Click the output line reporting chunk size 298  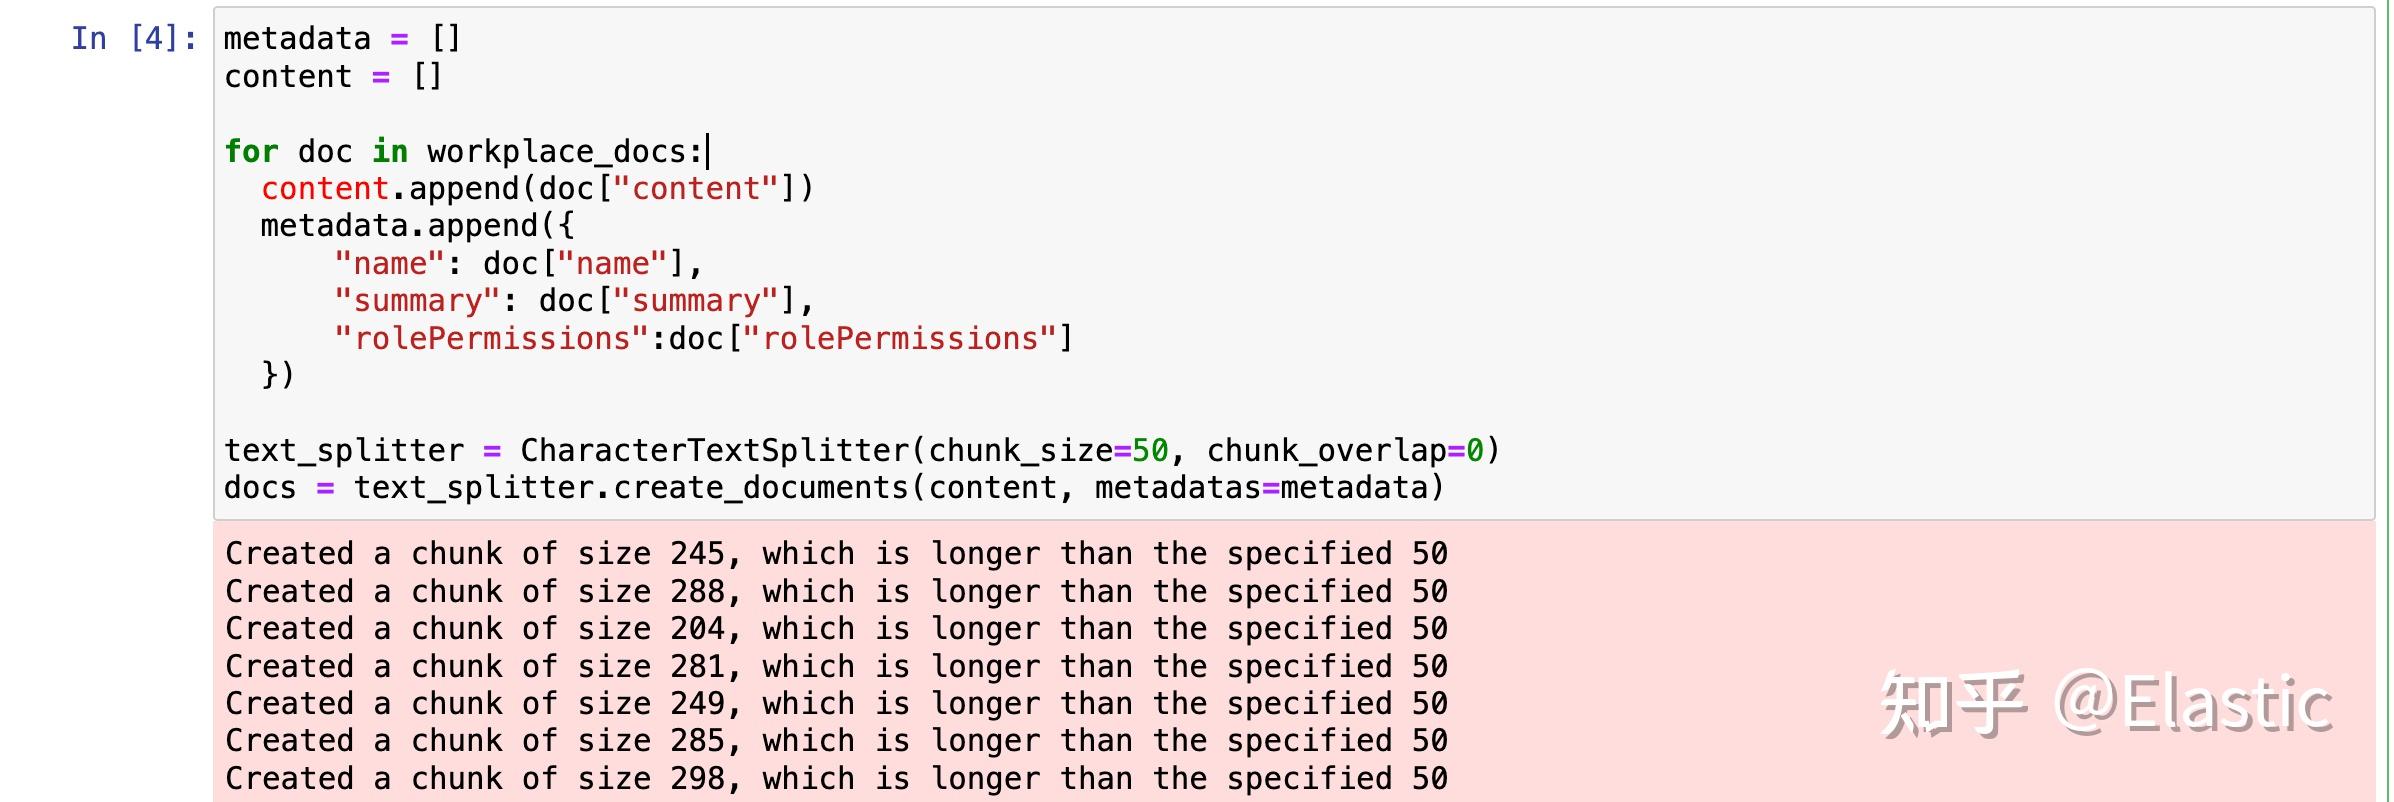point(835,779)
